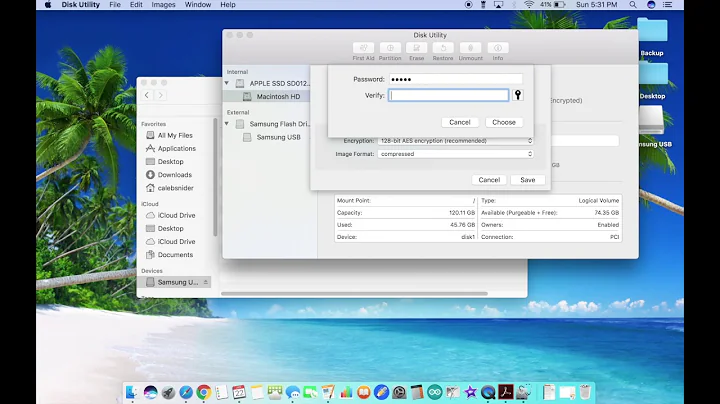This screenshot has width=720, height=404.
Task: Open Numbers chart icon in Dock
Action: (346, 392)
